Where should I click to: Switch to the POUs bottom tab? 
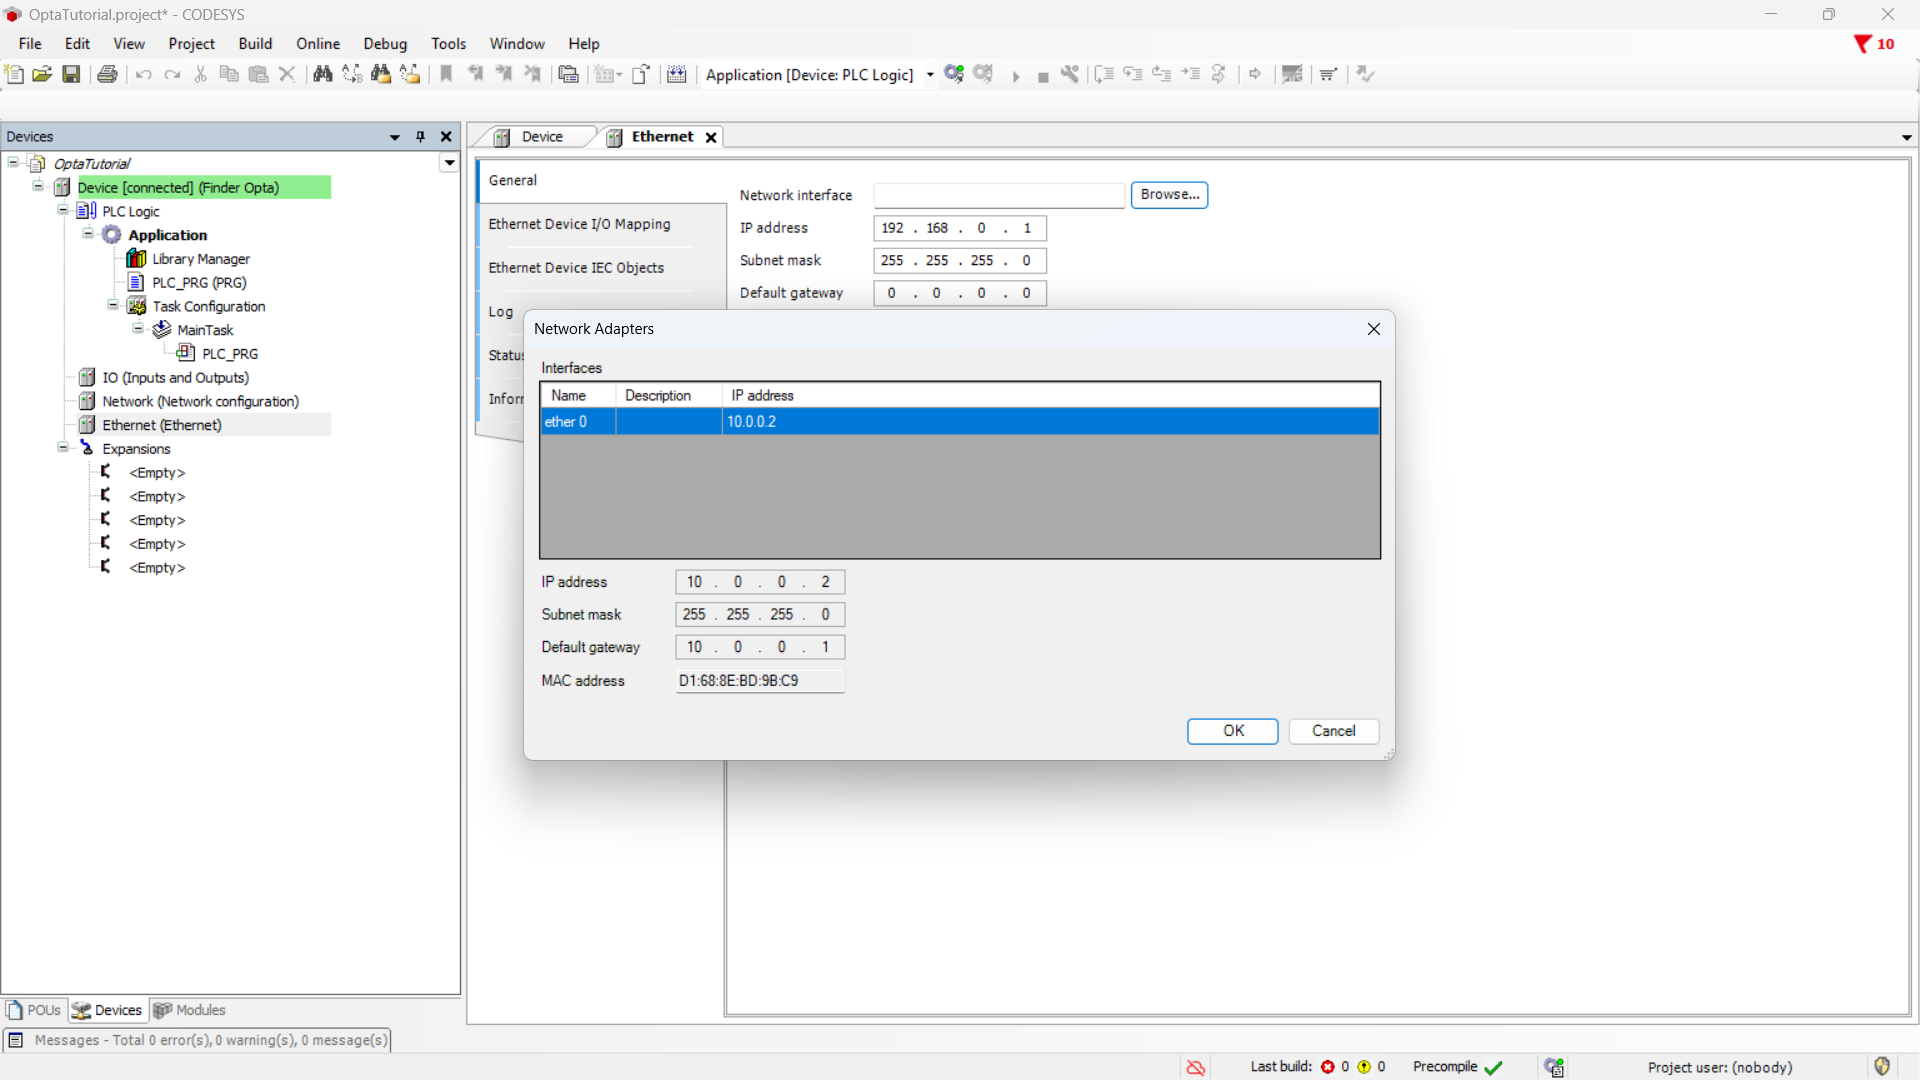click(x=34, y=1010)
